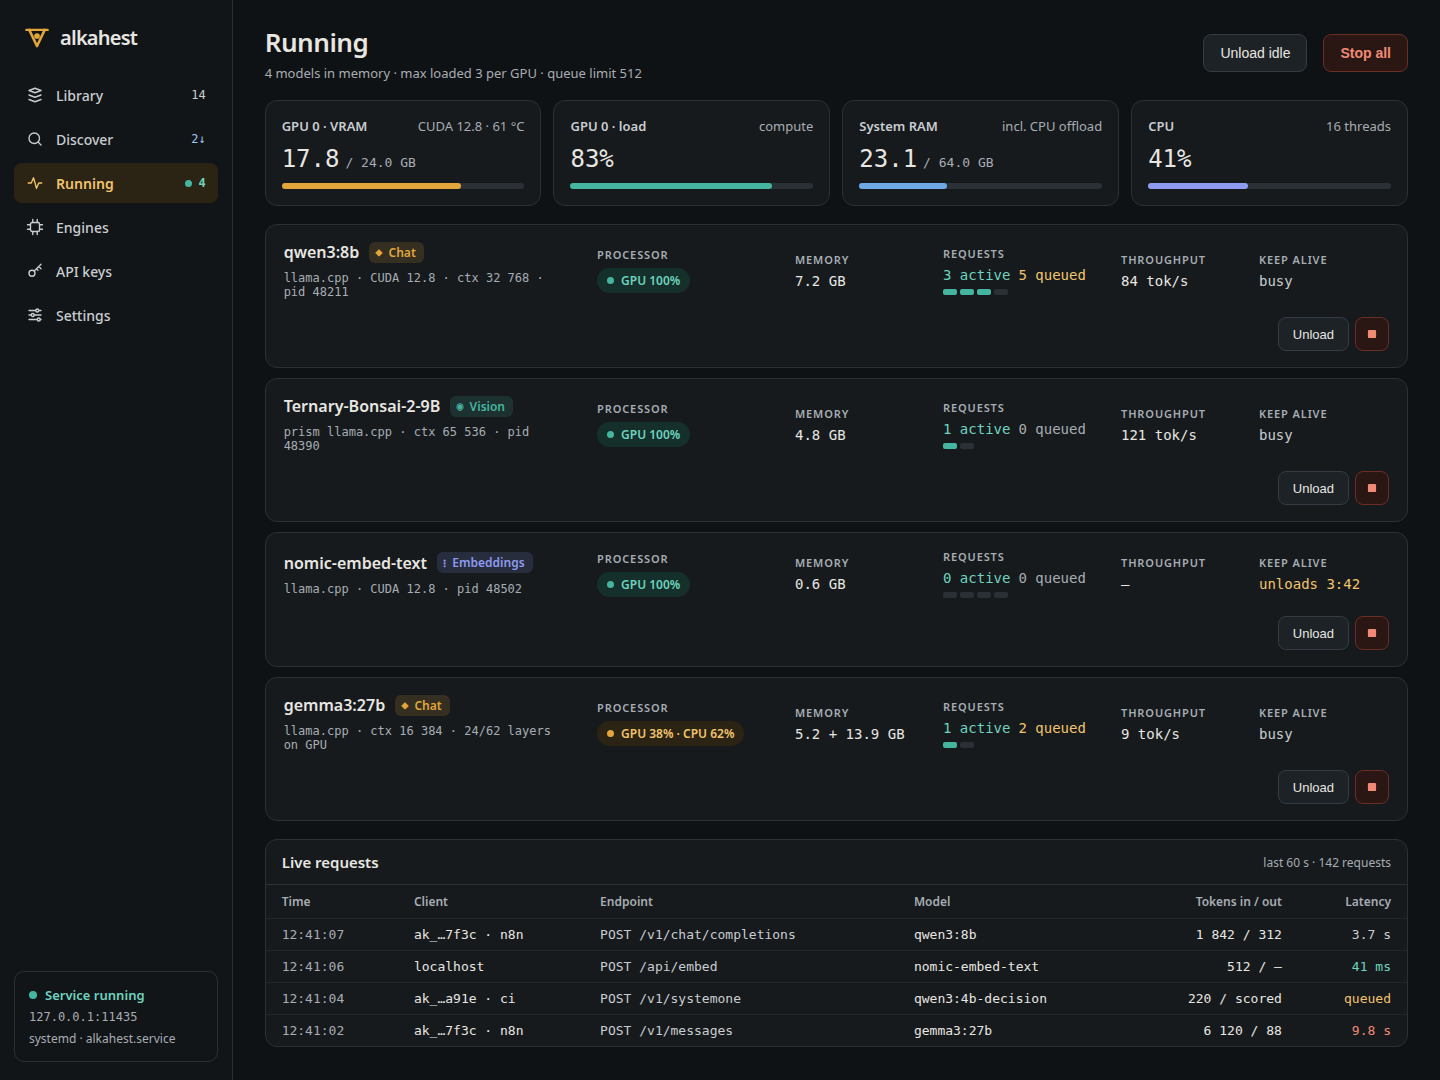1440x1080 pixels.
Task: Click the 'Service running' status text
Action: [94, 995]
